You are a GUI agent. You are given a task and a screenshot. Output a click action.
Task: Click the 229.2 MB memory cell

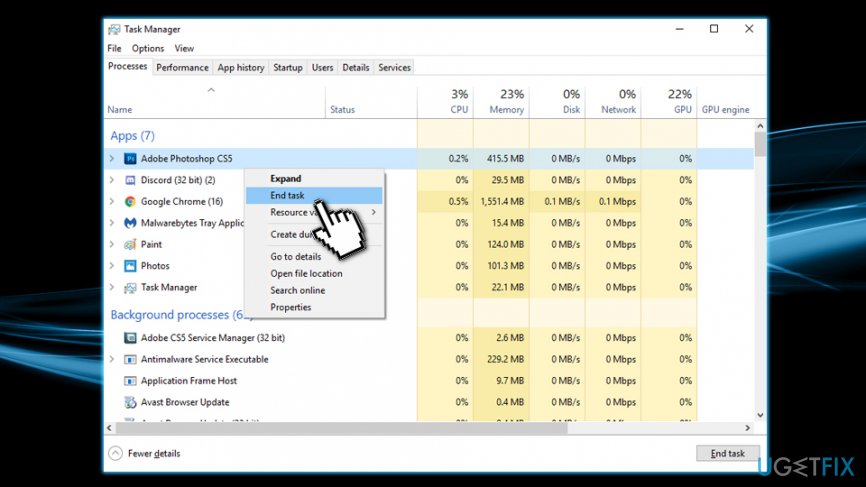tap(501, 359)
